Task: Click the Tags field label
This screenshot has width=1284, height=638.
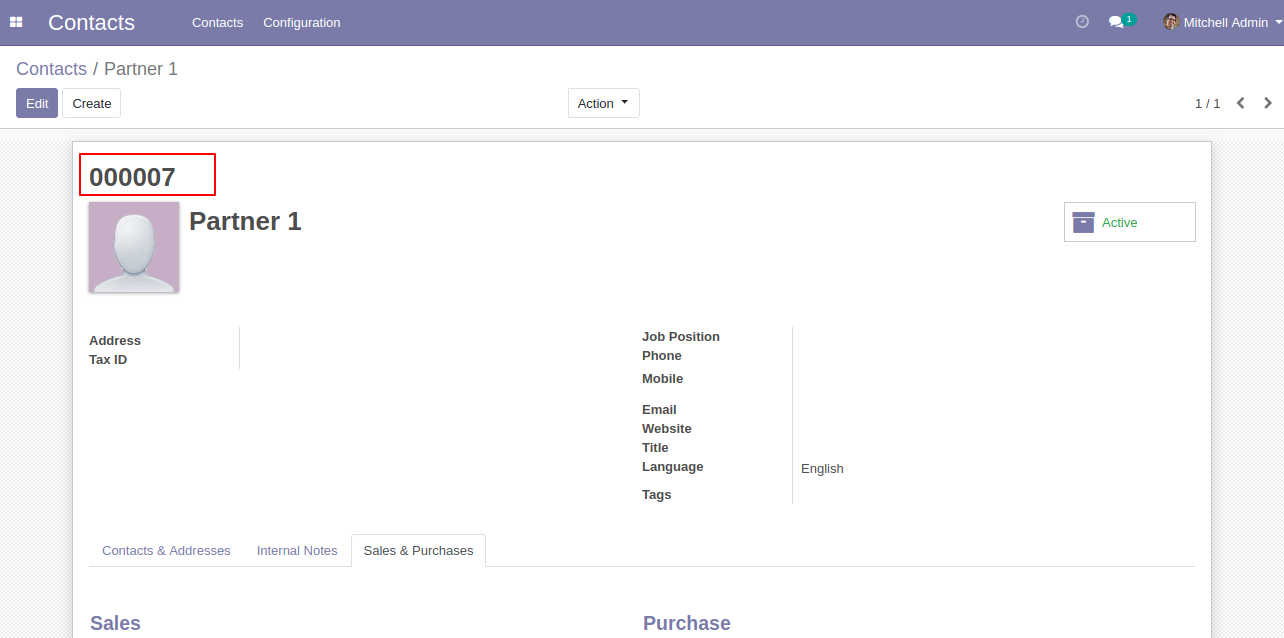Action: pyautogui.click(x=657, y=495)
